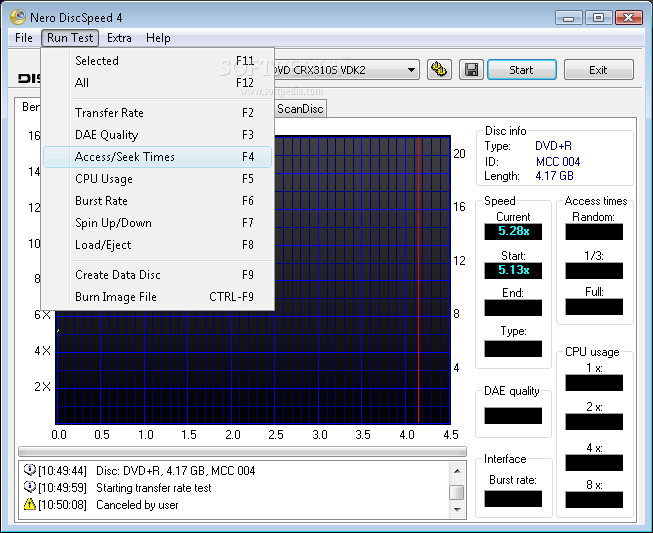The height and width of the screenshot is (533, 653).
Task: Click the 1/3 access time box
Action: 594,270
